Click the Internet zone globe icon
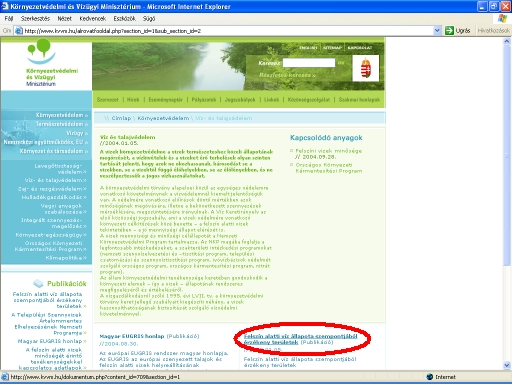Image resolution: width=512 pixels, height=384 pixels. coord(430,377)
